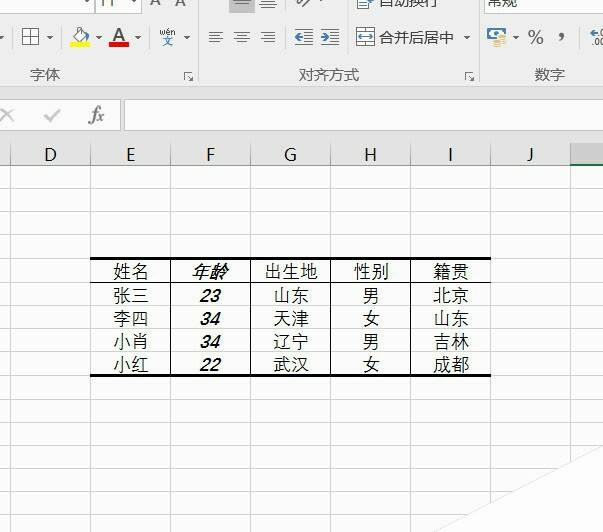The height and width of the screenshot is (532, 603).
Task: Center text horizontally in the cell
Action: (242, 37)
